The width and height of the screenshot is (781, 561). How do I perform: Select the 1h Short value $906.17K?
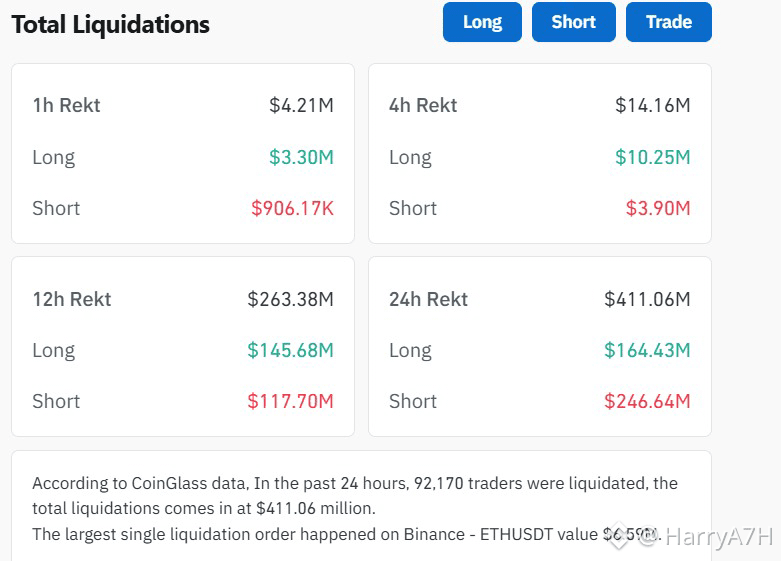tap(292, 208)
